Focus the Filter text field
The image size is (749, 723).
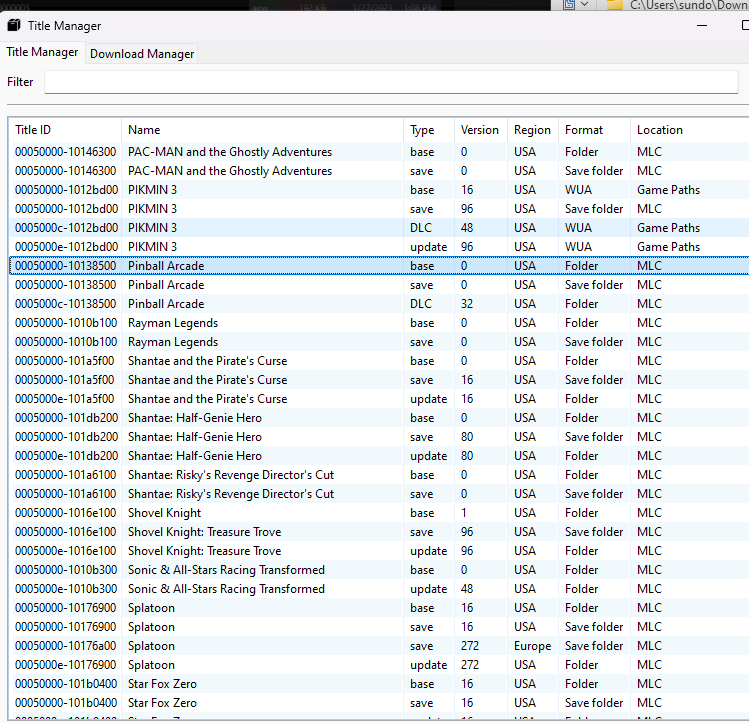pyautogui.click(x=391, y=82)
